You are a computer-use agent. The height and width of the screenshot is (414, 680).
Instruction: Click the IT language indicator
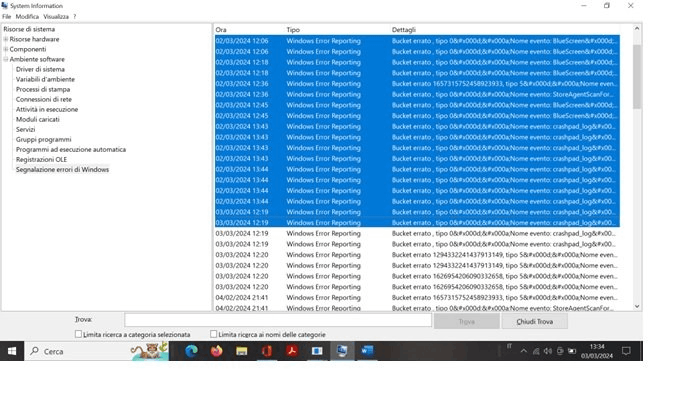tap(510, 346)
